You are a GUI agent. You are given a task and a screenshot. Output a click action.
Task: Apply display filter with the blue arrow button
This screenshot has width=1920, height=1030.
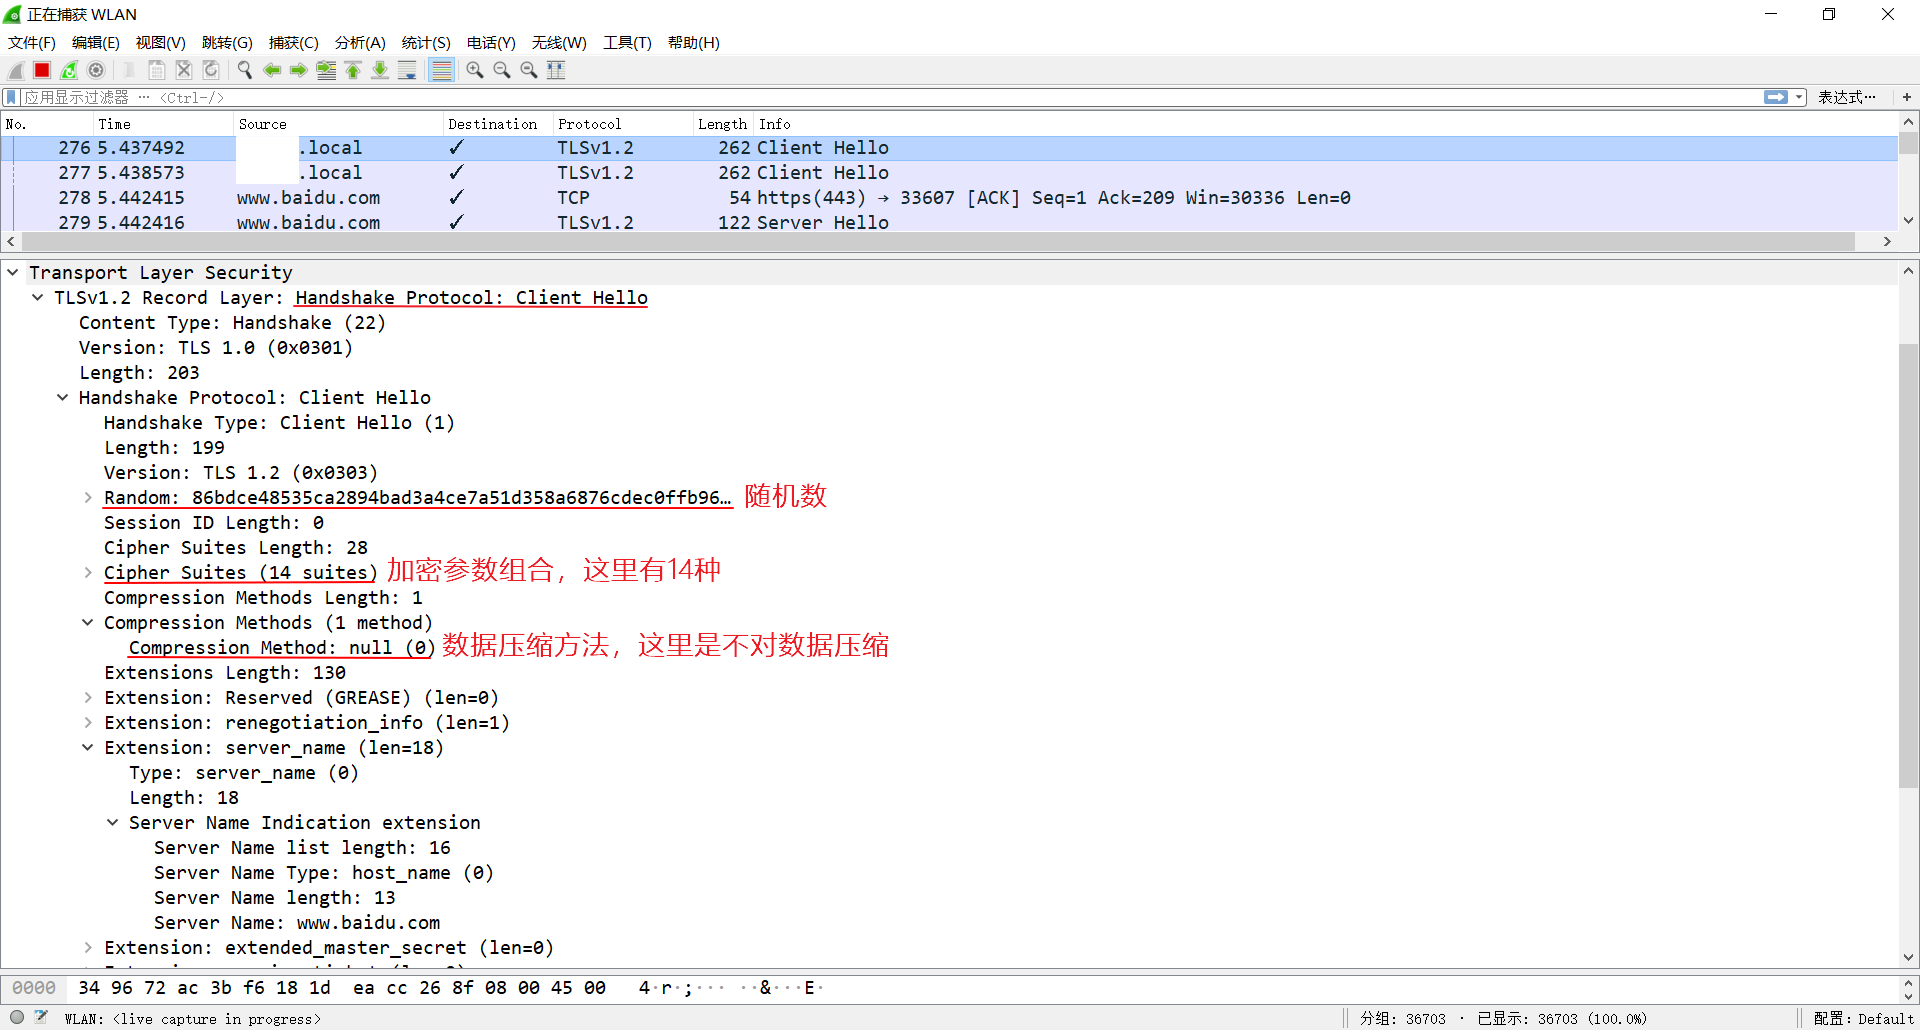tap(1776, 97)
